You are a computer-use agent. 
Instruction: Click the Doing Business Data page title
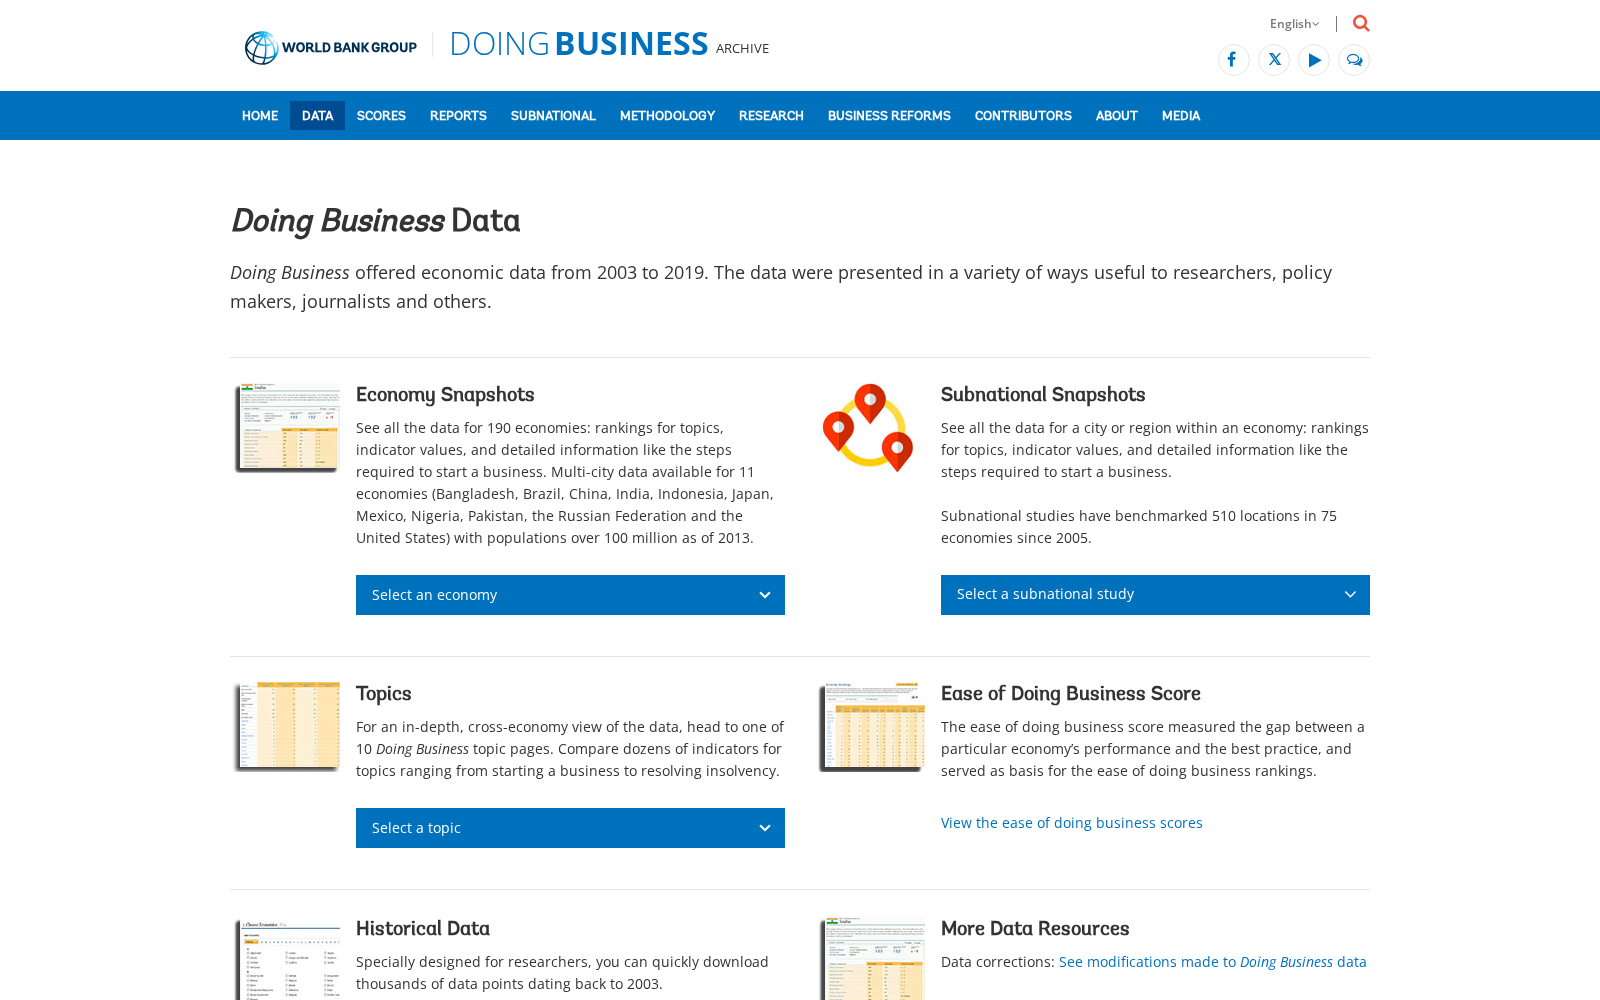tap(375, 222)
